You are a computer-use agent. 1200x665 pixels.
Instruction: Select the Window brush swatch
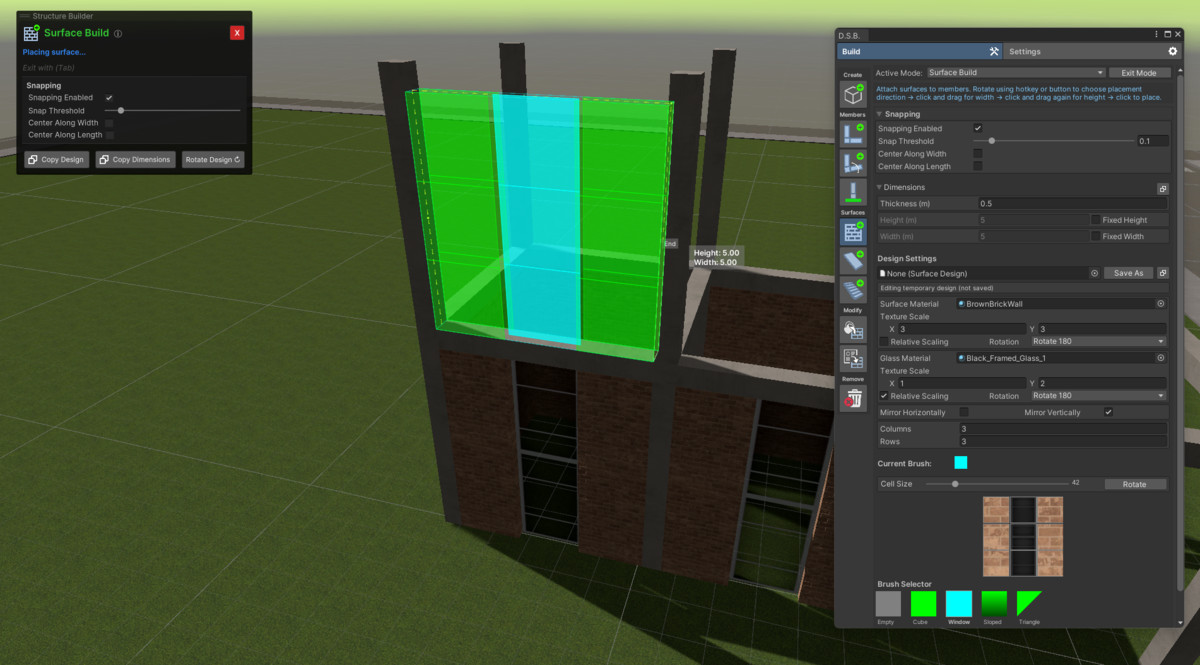click(x=958, y=604)
